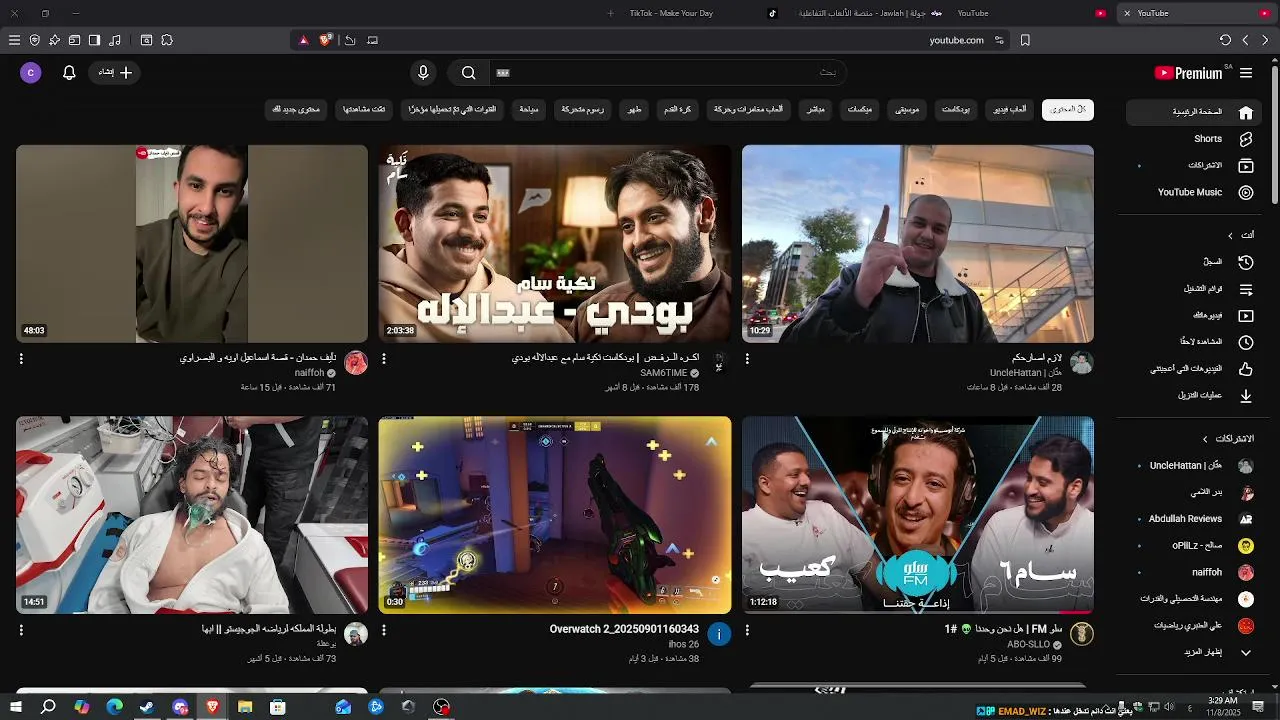Expand the أنت section header
The width and height of the screenshot is (1280, 720).
coord(1241,235)
